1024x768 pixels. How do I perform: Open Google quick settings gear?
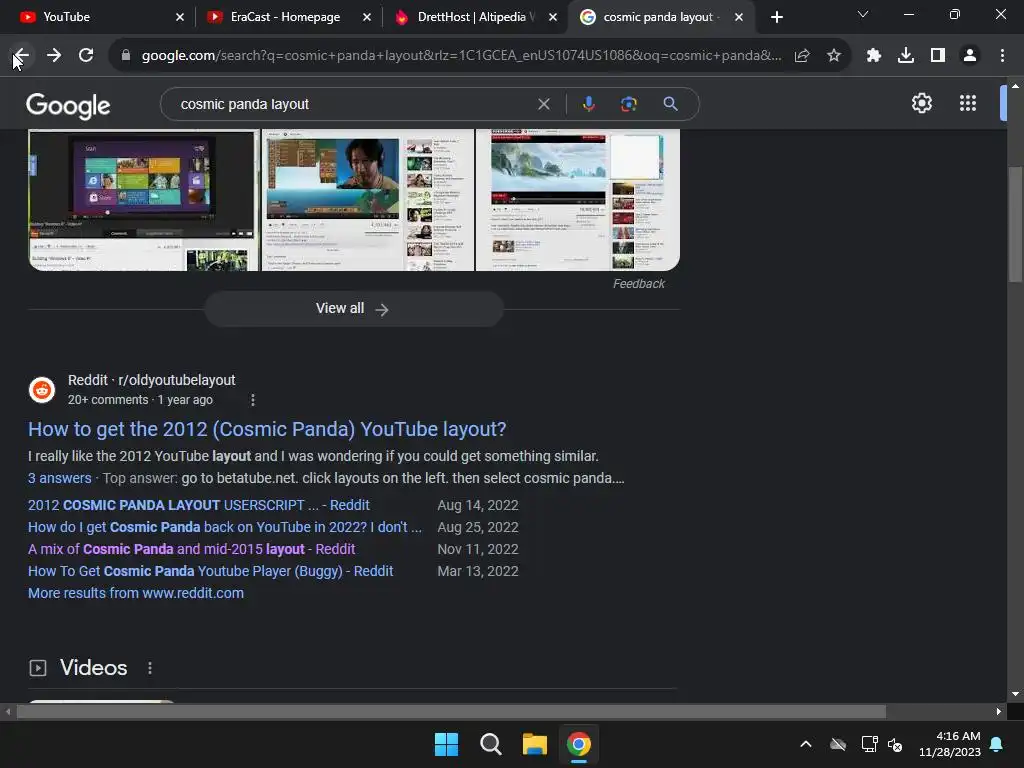(921, 103)
